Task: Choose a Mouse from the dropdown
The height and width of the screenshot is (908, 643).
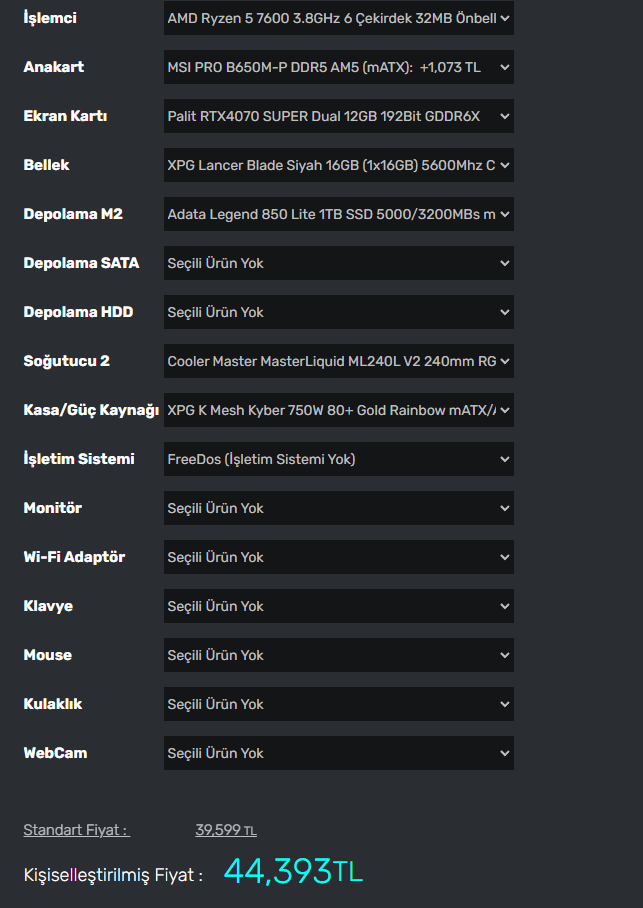Action: point(339,655)
